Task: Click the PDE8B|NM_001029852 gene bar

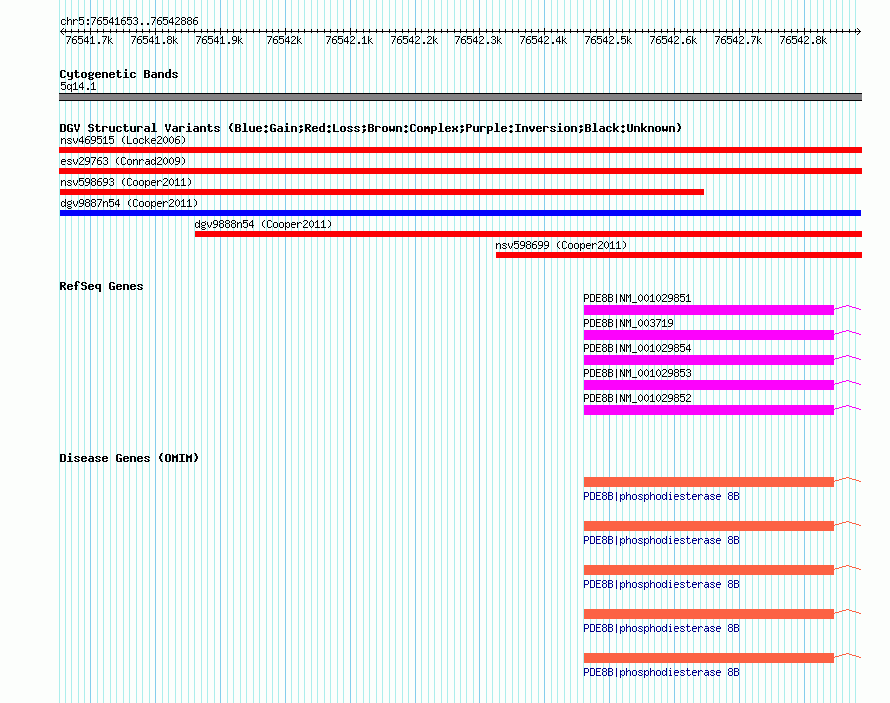Action: pyautogui.click(x=708, y=410)
